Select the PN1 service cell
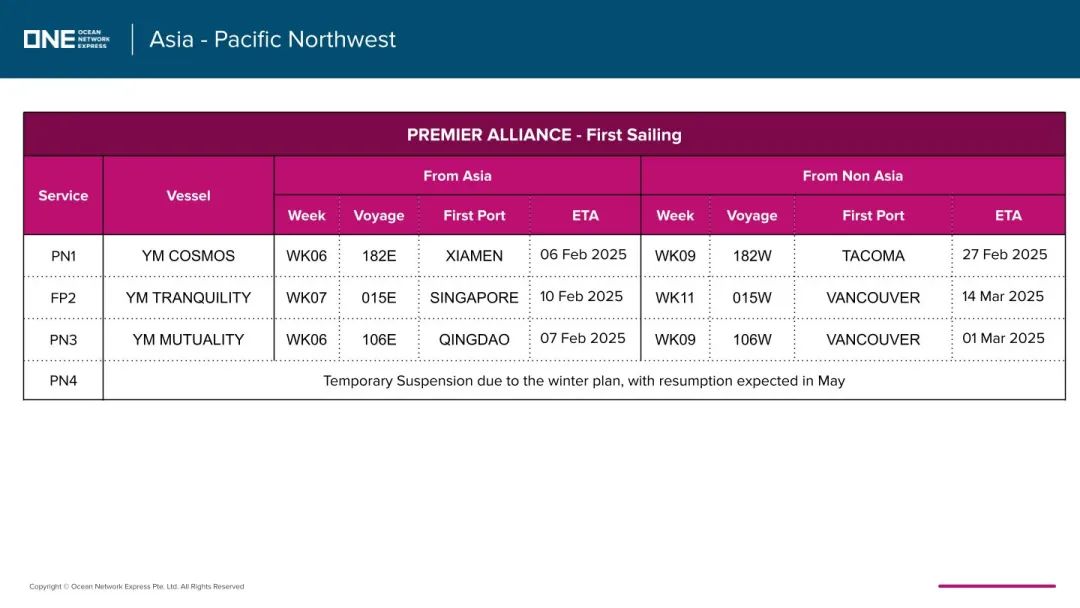This screenshot has height=608, width=1080. pos(63,256)
